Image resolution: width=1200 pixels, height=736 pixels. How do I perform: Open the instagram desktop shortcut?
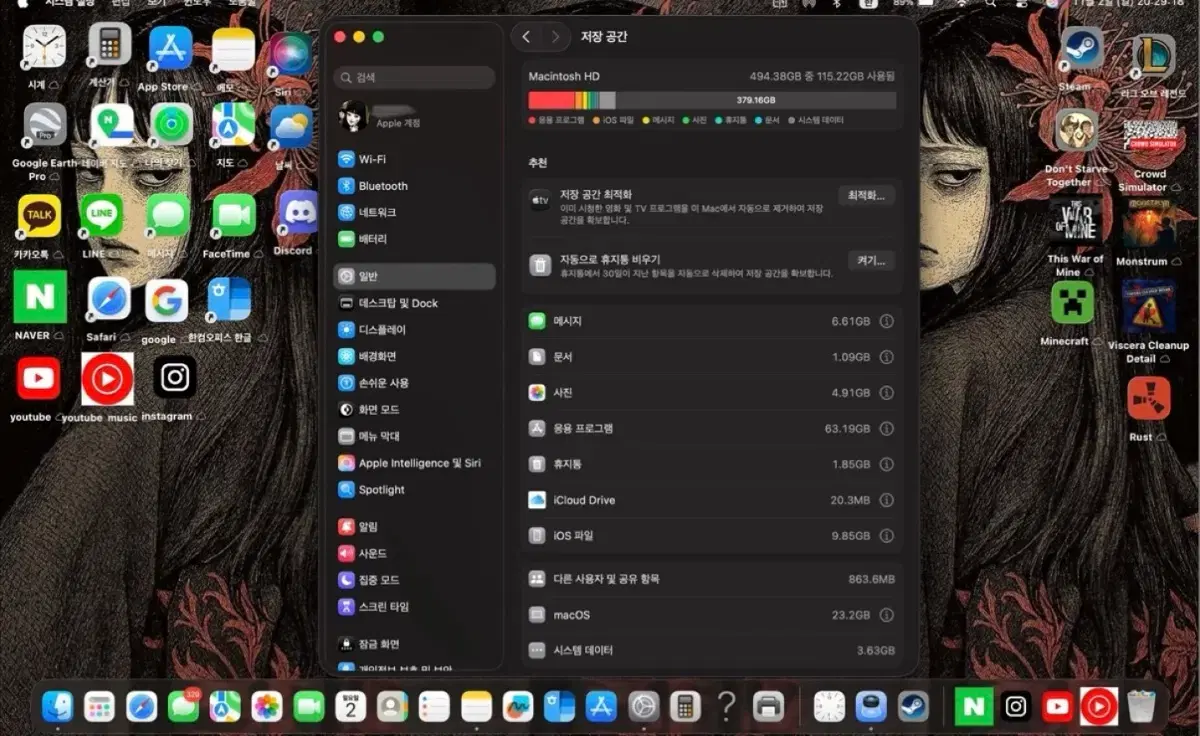point(175,377)
